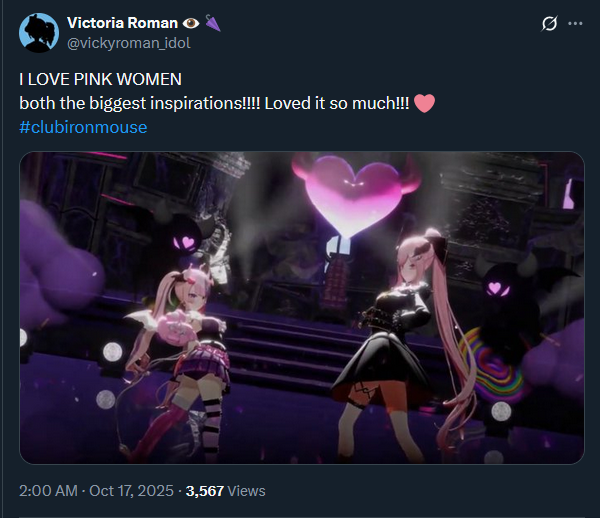This screenshot has height=518, width=600.
Task: Open the three-dot More options menu
Action: [x=575, y=23]
